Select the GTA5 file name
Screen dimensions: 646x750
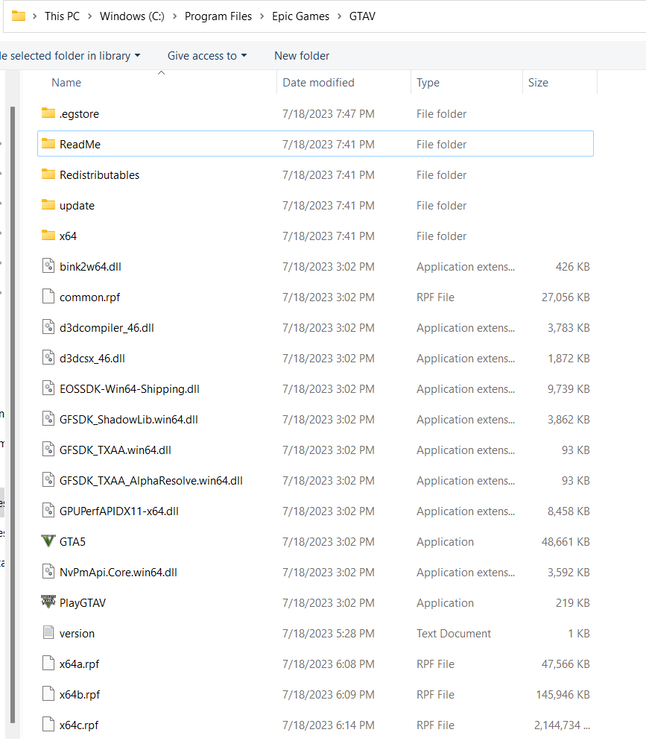pyautogui.click(x=72, y=541)
